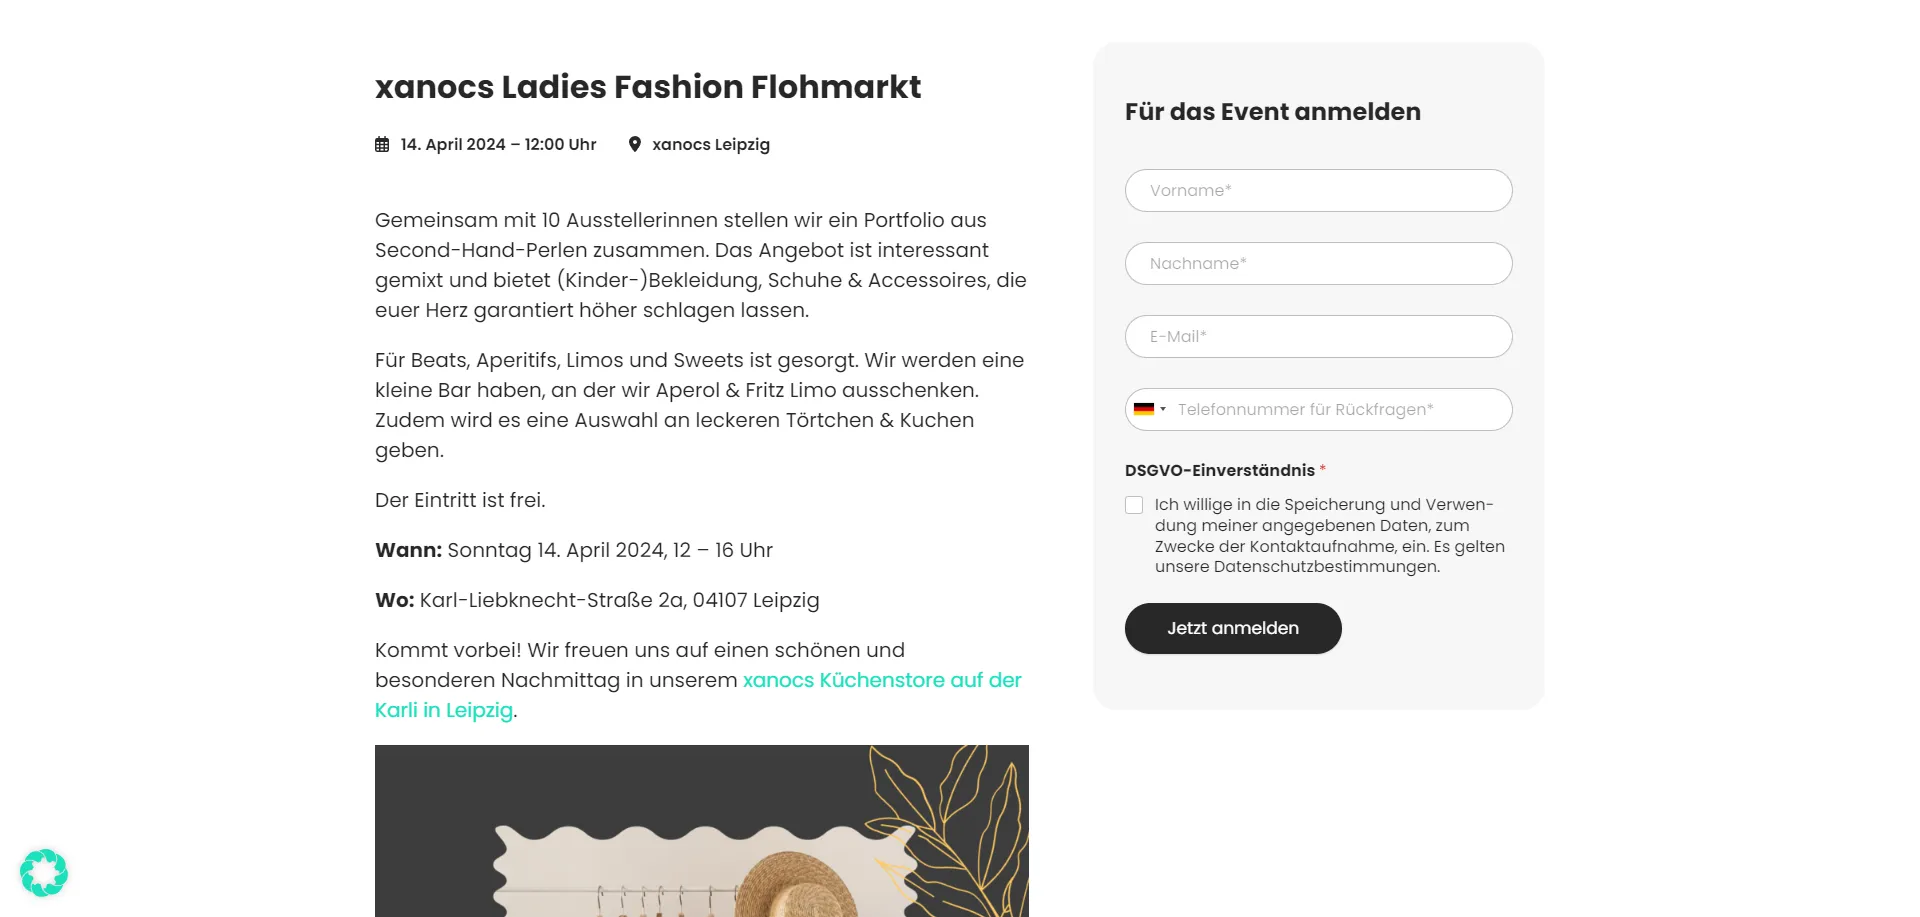The width and height of the screenshot is (1920, 917).
Task: Focus the Vorname input field
Action: (x=1318, y=190)
